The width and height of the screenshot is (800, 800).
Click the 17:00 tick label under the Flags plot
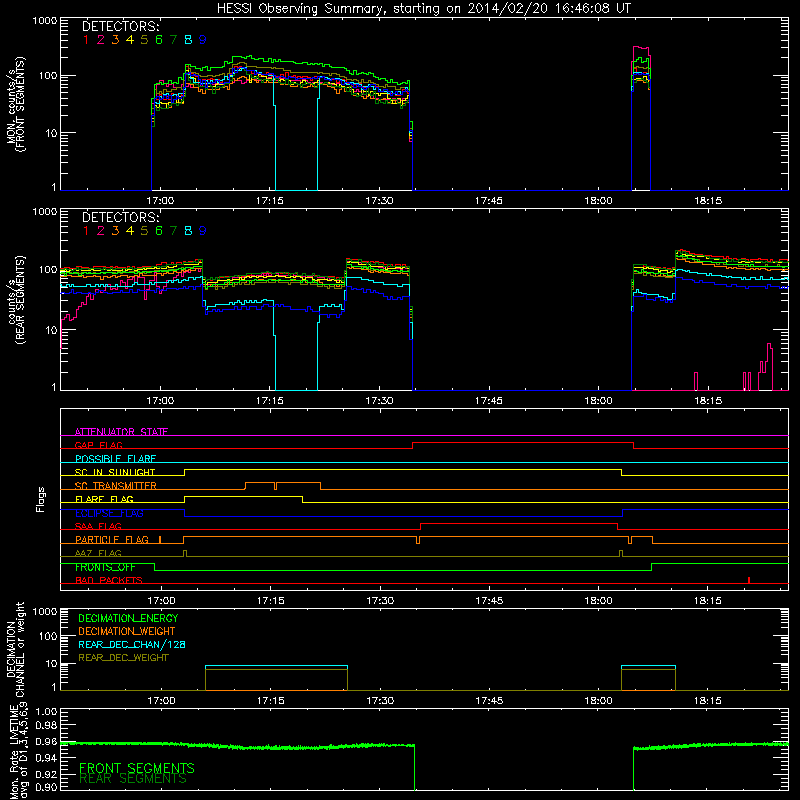[161, 601]
